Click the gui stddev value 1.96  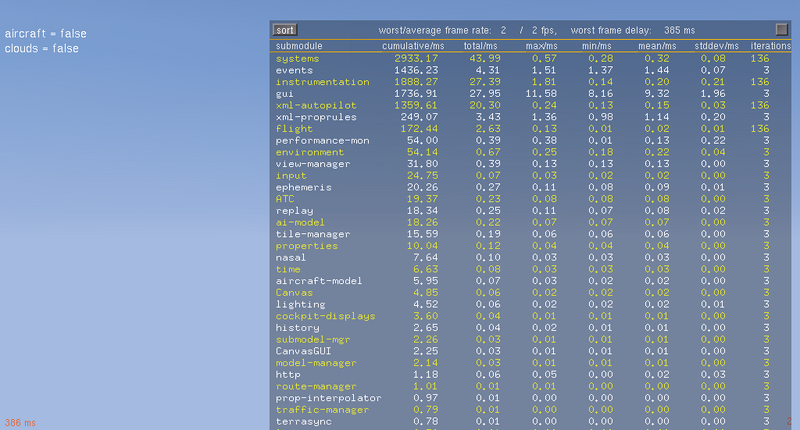coord(713,94)
